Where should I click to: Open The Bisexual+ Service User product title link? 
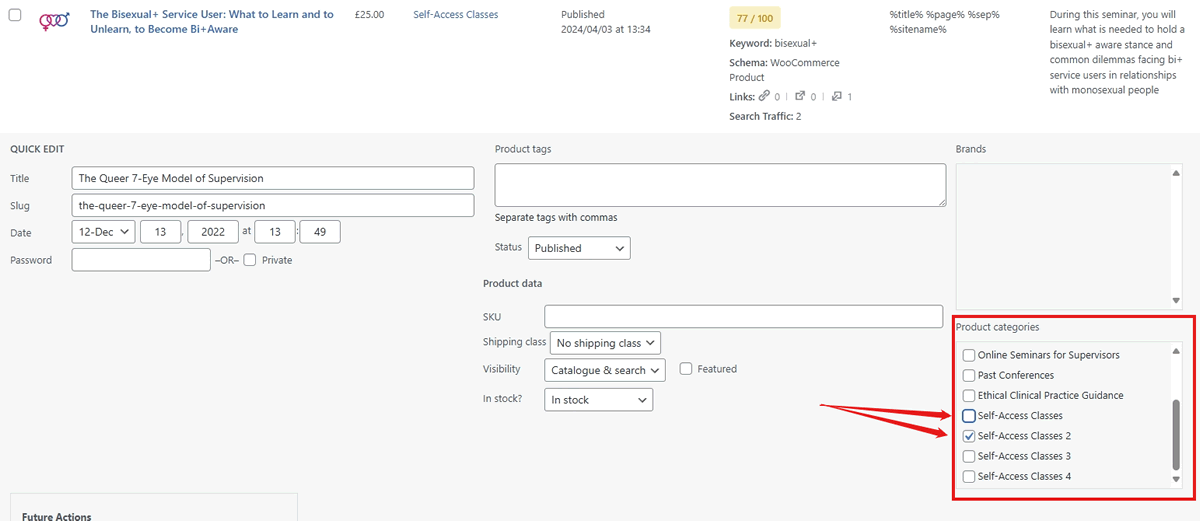(x=212, y=22)
